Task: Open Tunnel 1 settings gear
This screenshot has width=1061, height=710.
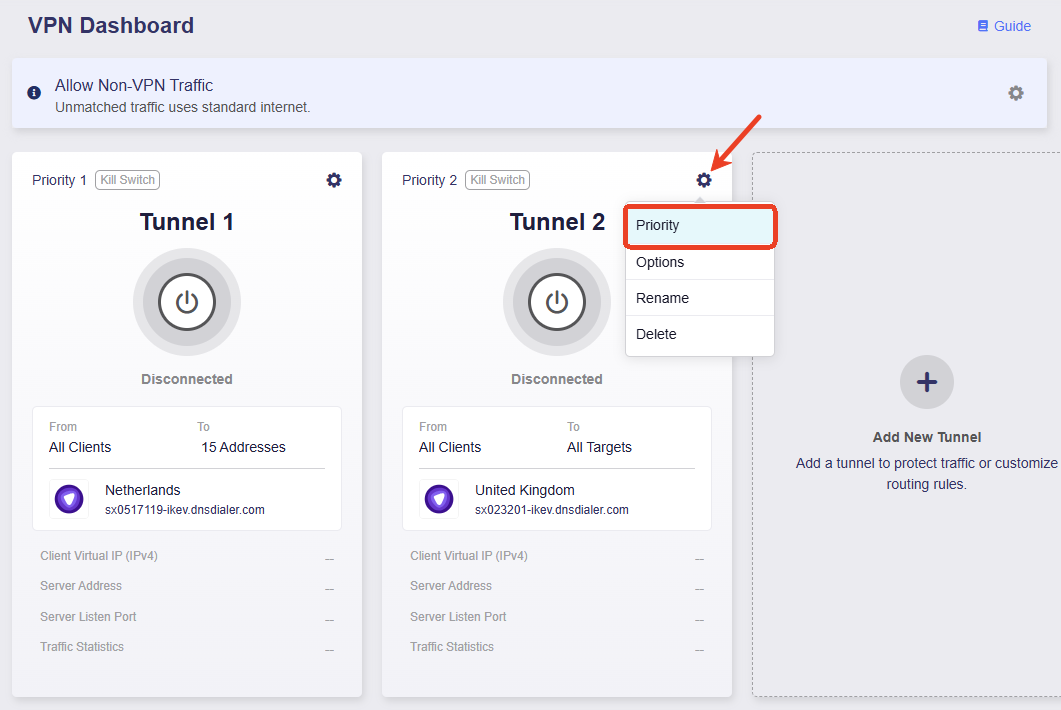Action: pos(334,180)
